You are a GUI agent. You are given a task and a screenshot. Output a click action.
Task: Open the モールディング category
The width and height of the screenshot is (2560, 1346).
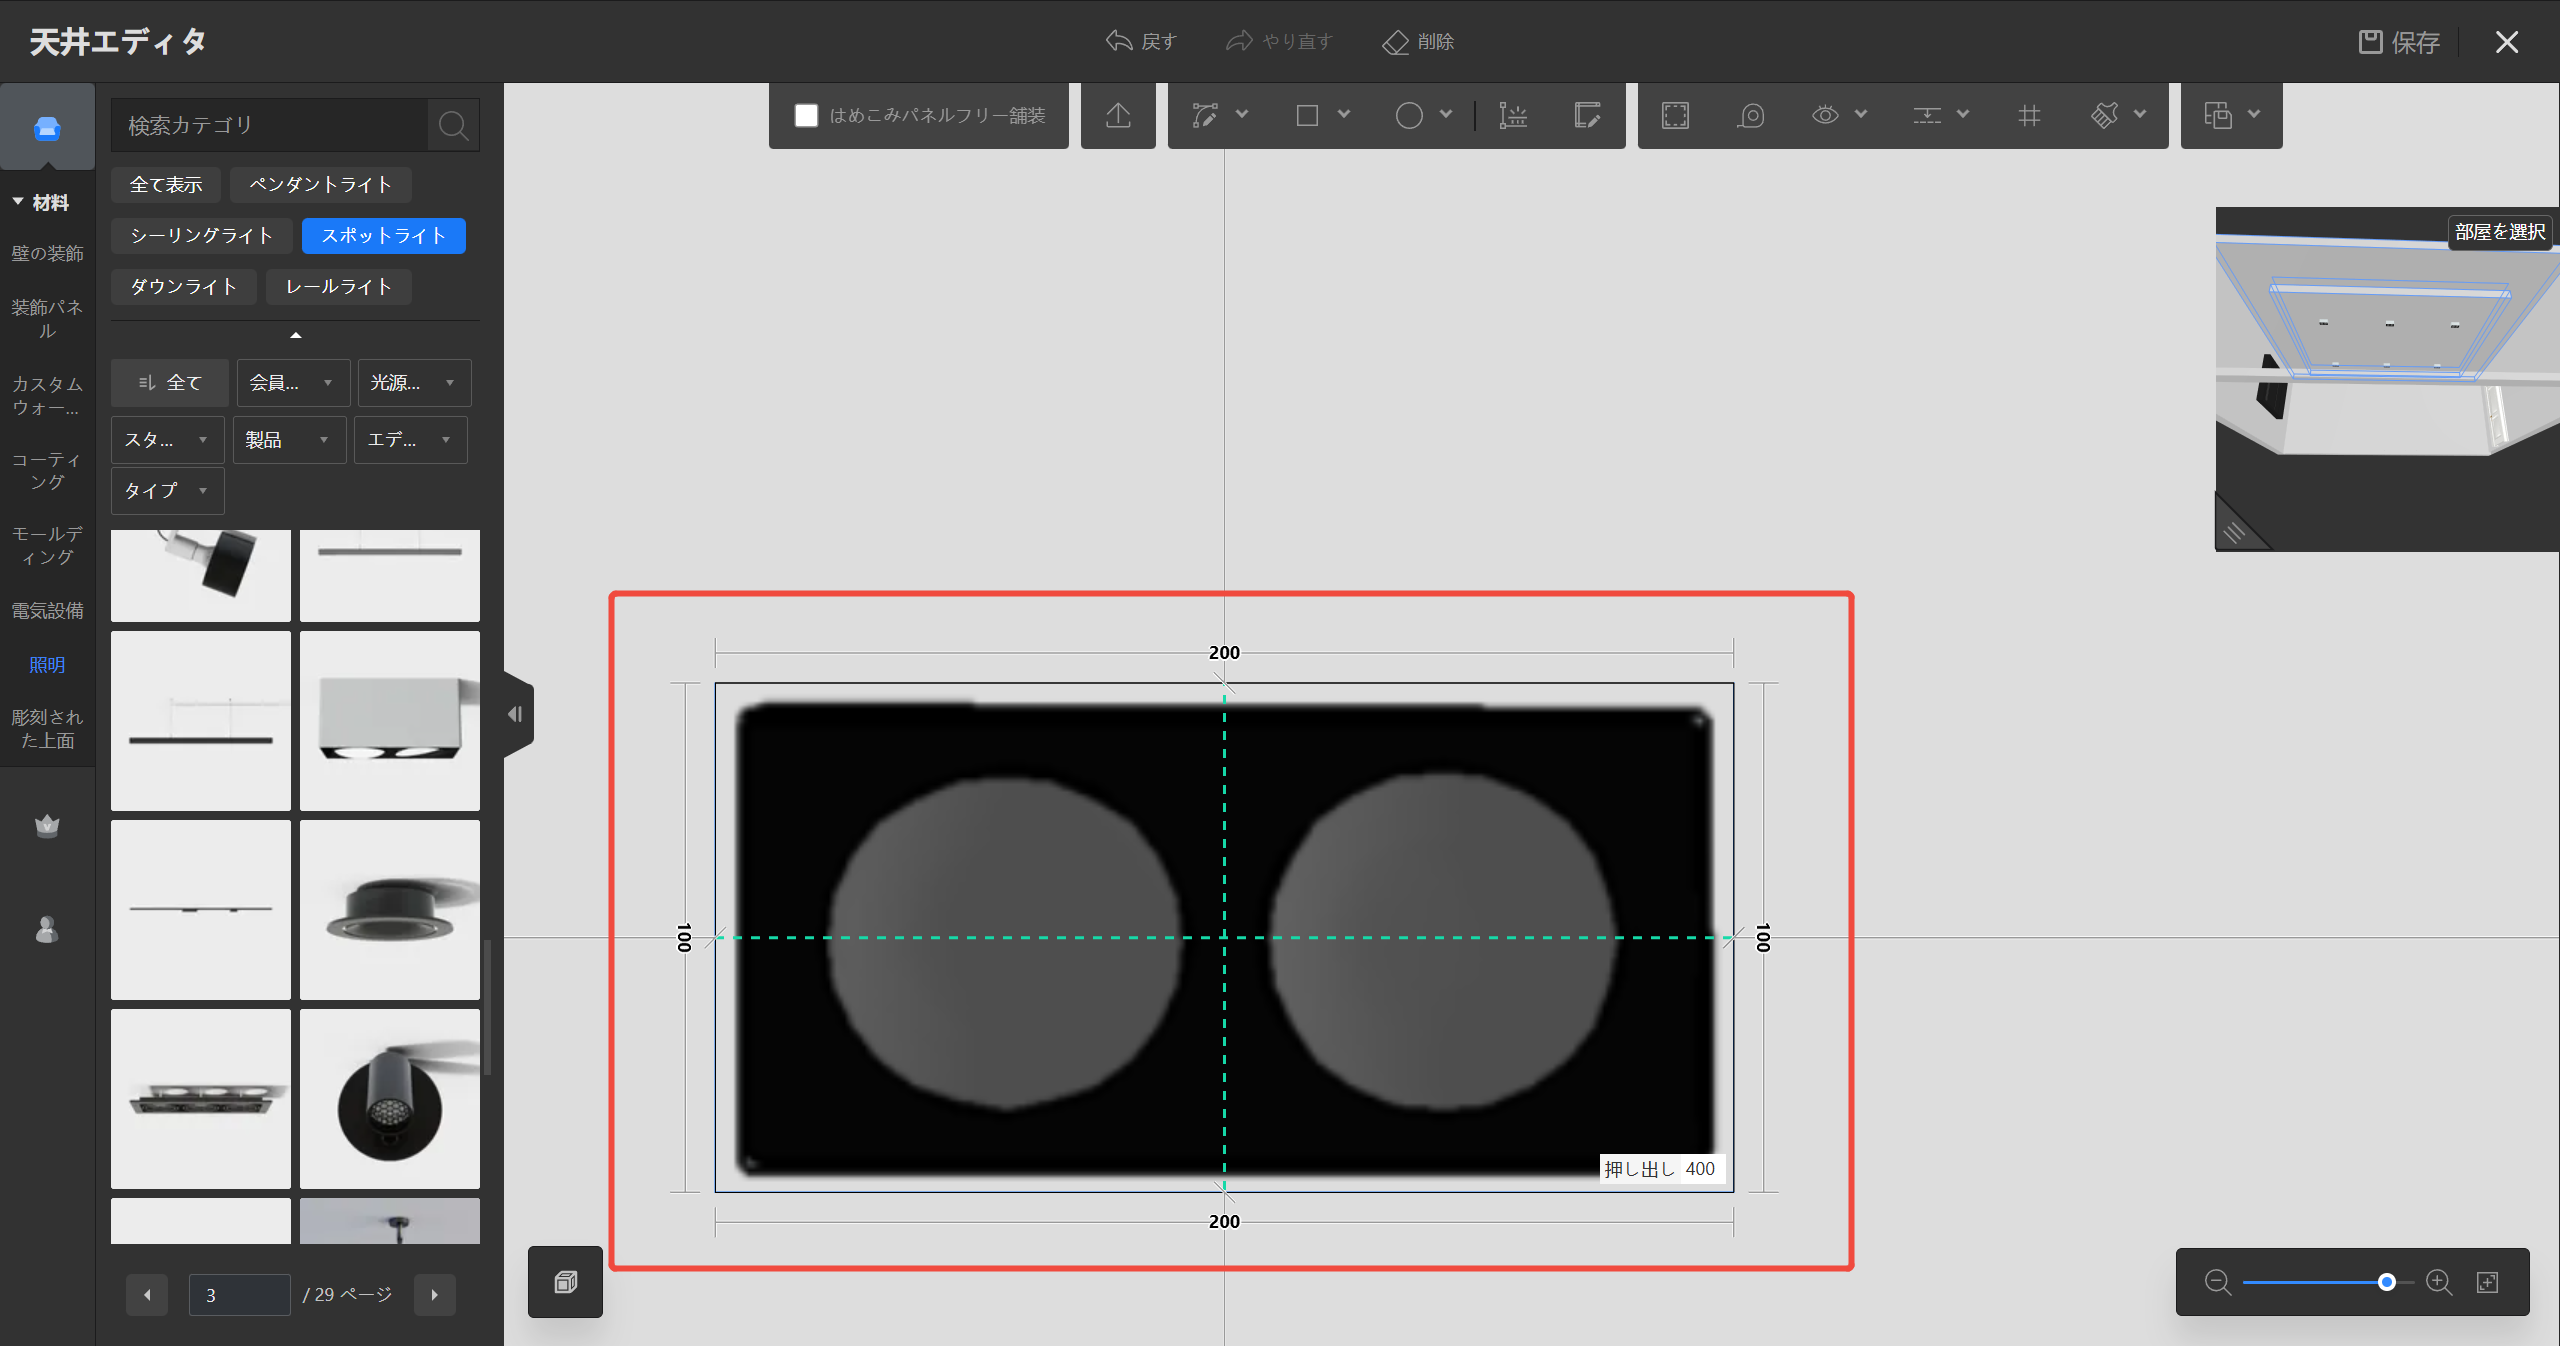(47, 545)
